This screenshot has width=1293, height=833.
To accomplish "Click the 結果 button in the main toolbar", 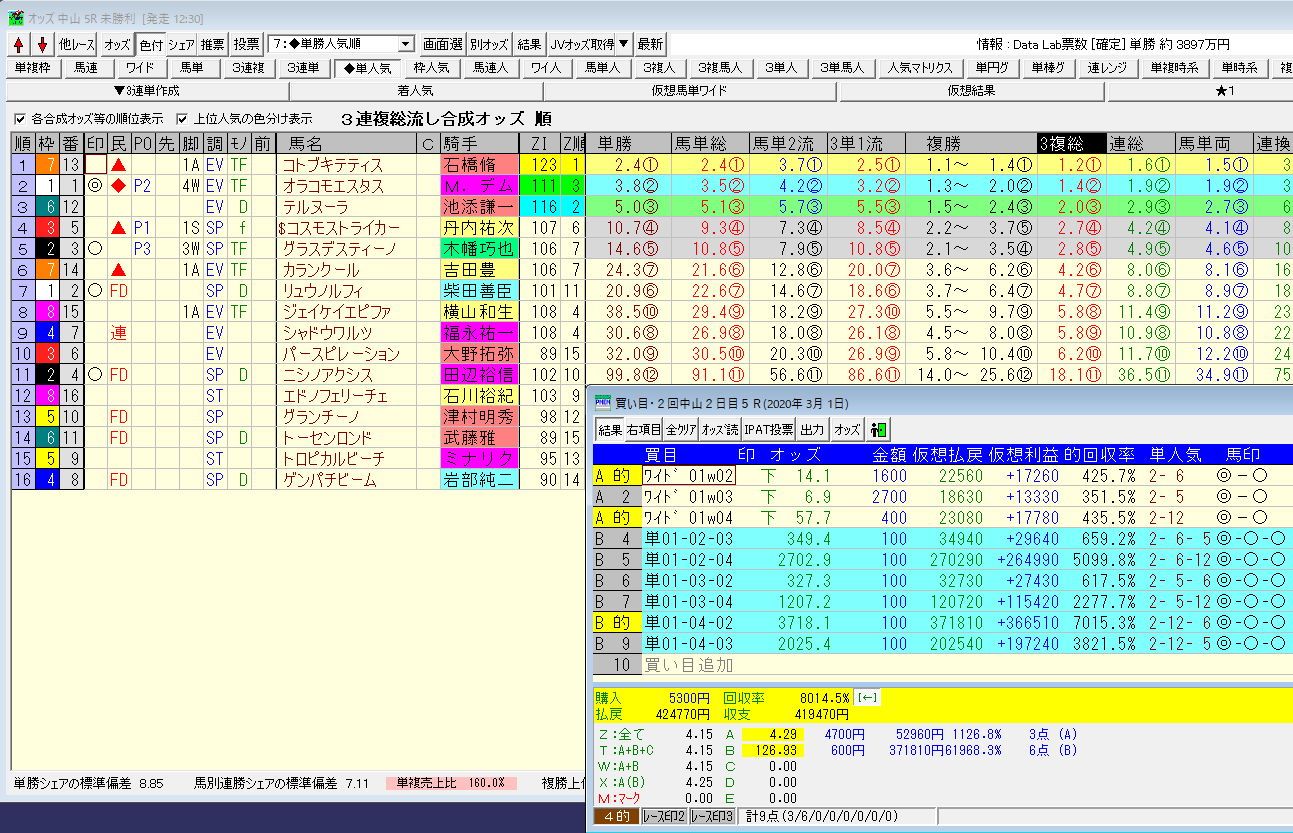I will coord(530,44).
